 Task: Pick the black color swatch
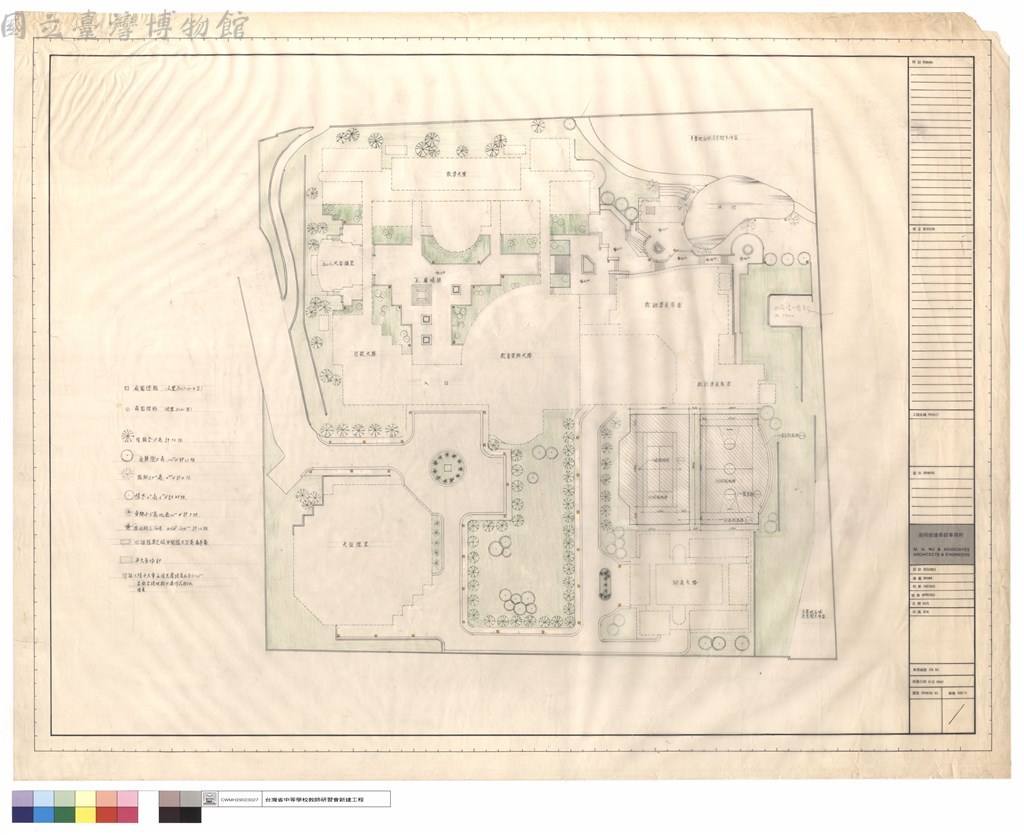[191, 815]
